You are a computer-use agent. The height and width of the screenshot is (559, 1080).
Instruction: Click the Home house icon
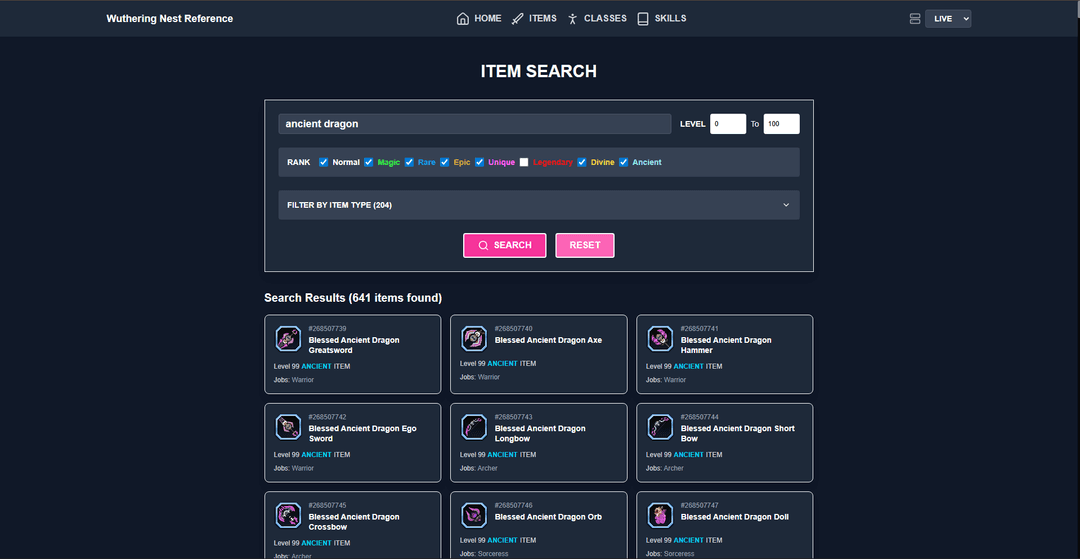[x=463, y=19]
